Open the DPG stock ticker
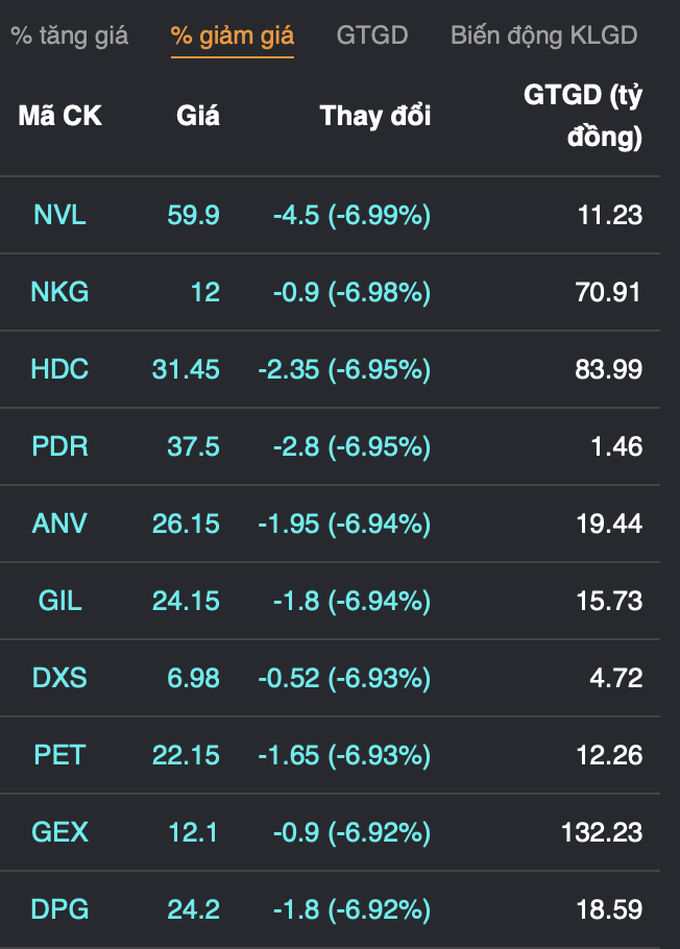Viewport: 680px width, 949px height. click(x=60, y=910)
